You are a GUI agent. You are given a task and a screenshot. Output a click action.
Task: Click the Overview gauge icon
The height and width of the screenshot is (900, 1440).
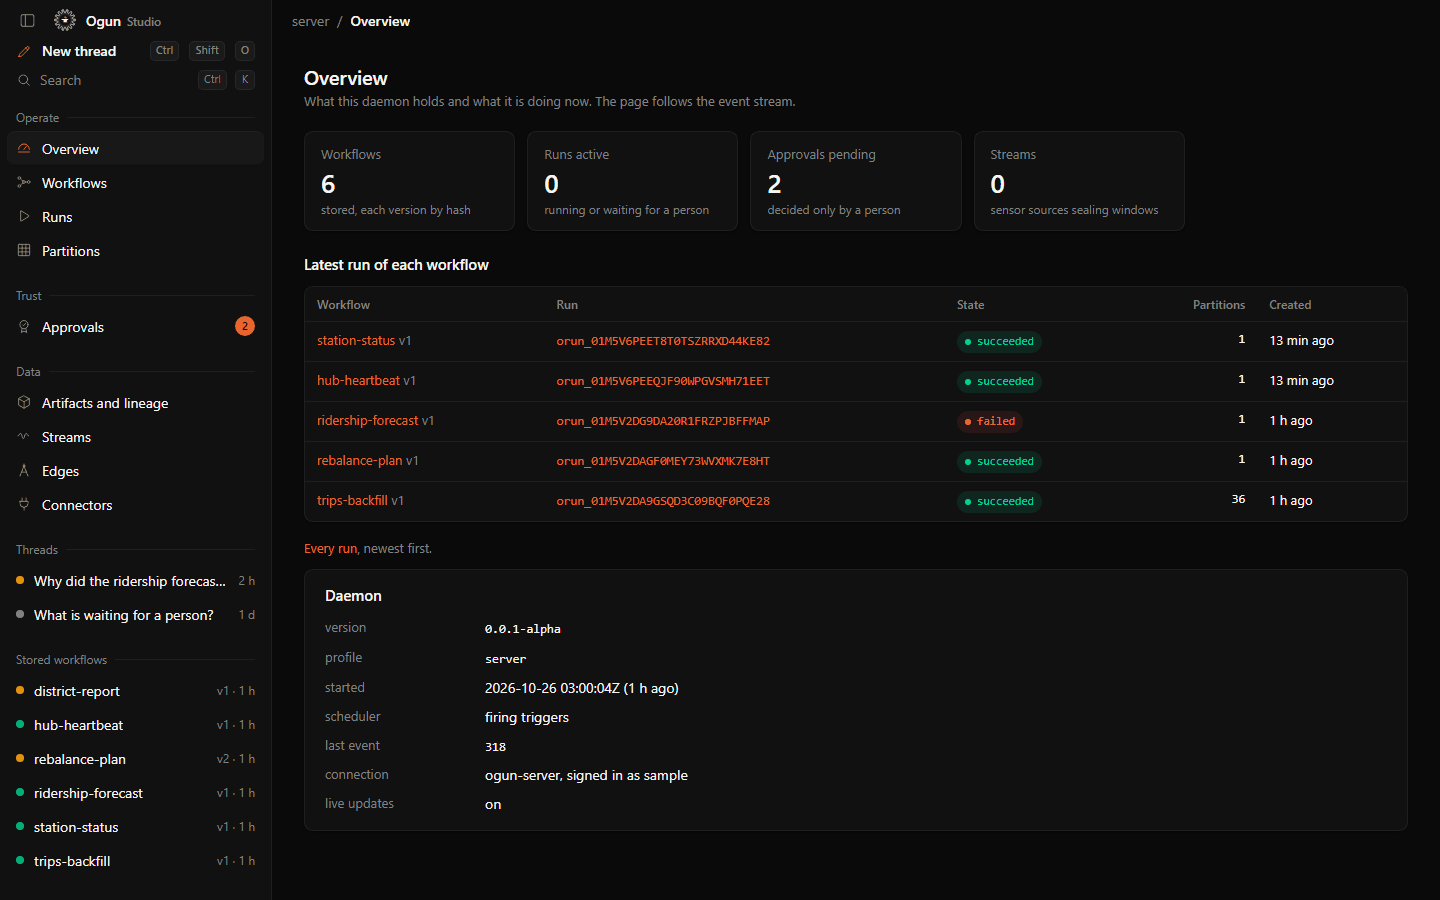tap(24, 149)
